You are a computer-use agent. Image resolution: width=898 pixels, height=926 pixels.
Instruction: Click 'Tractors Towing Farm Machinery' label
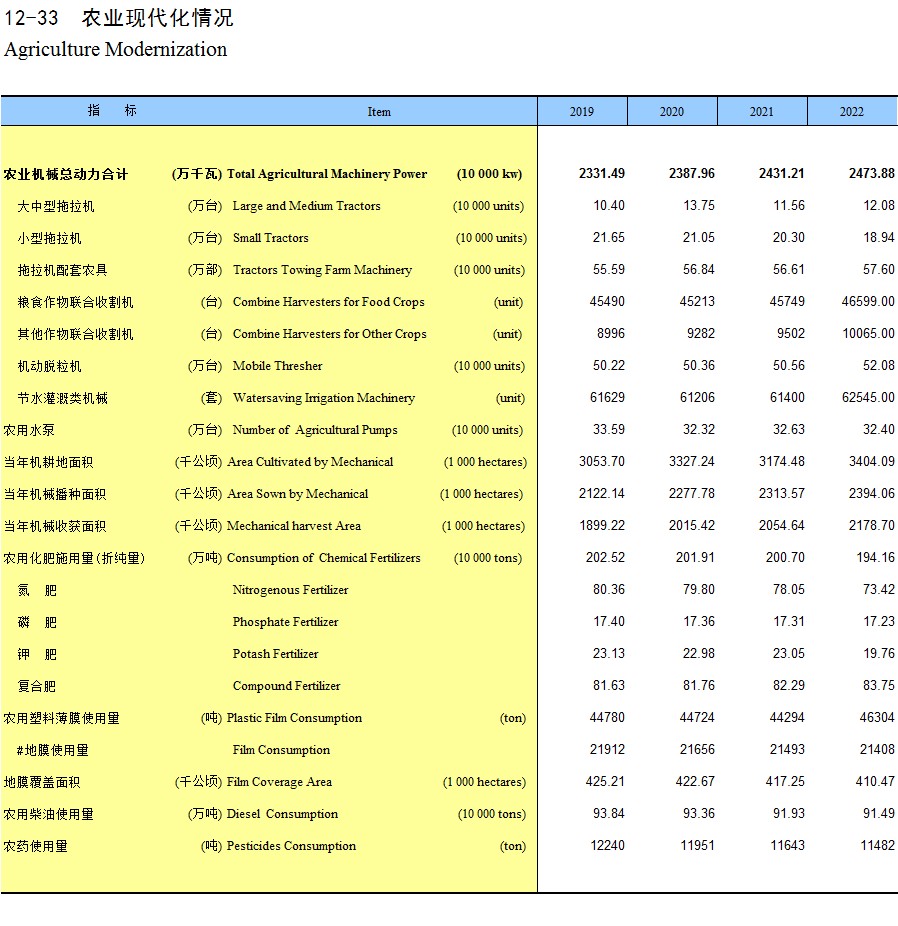pyautogui.click(x=322, y=269)
